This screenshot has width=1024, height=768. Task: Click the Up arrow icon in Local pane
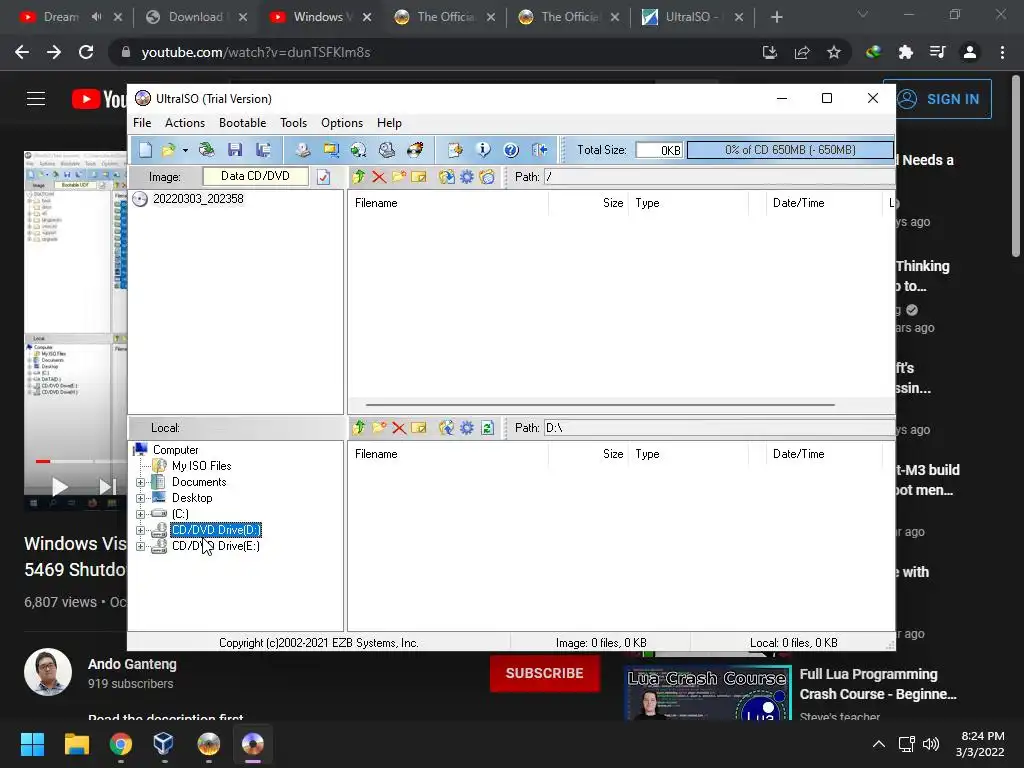[359, 428]
